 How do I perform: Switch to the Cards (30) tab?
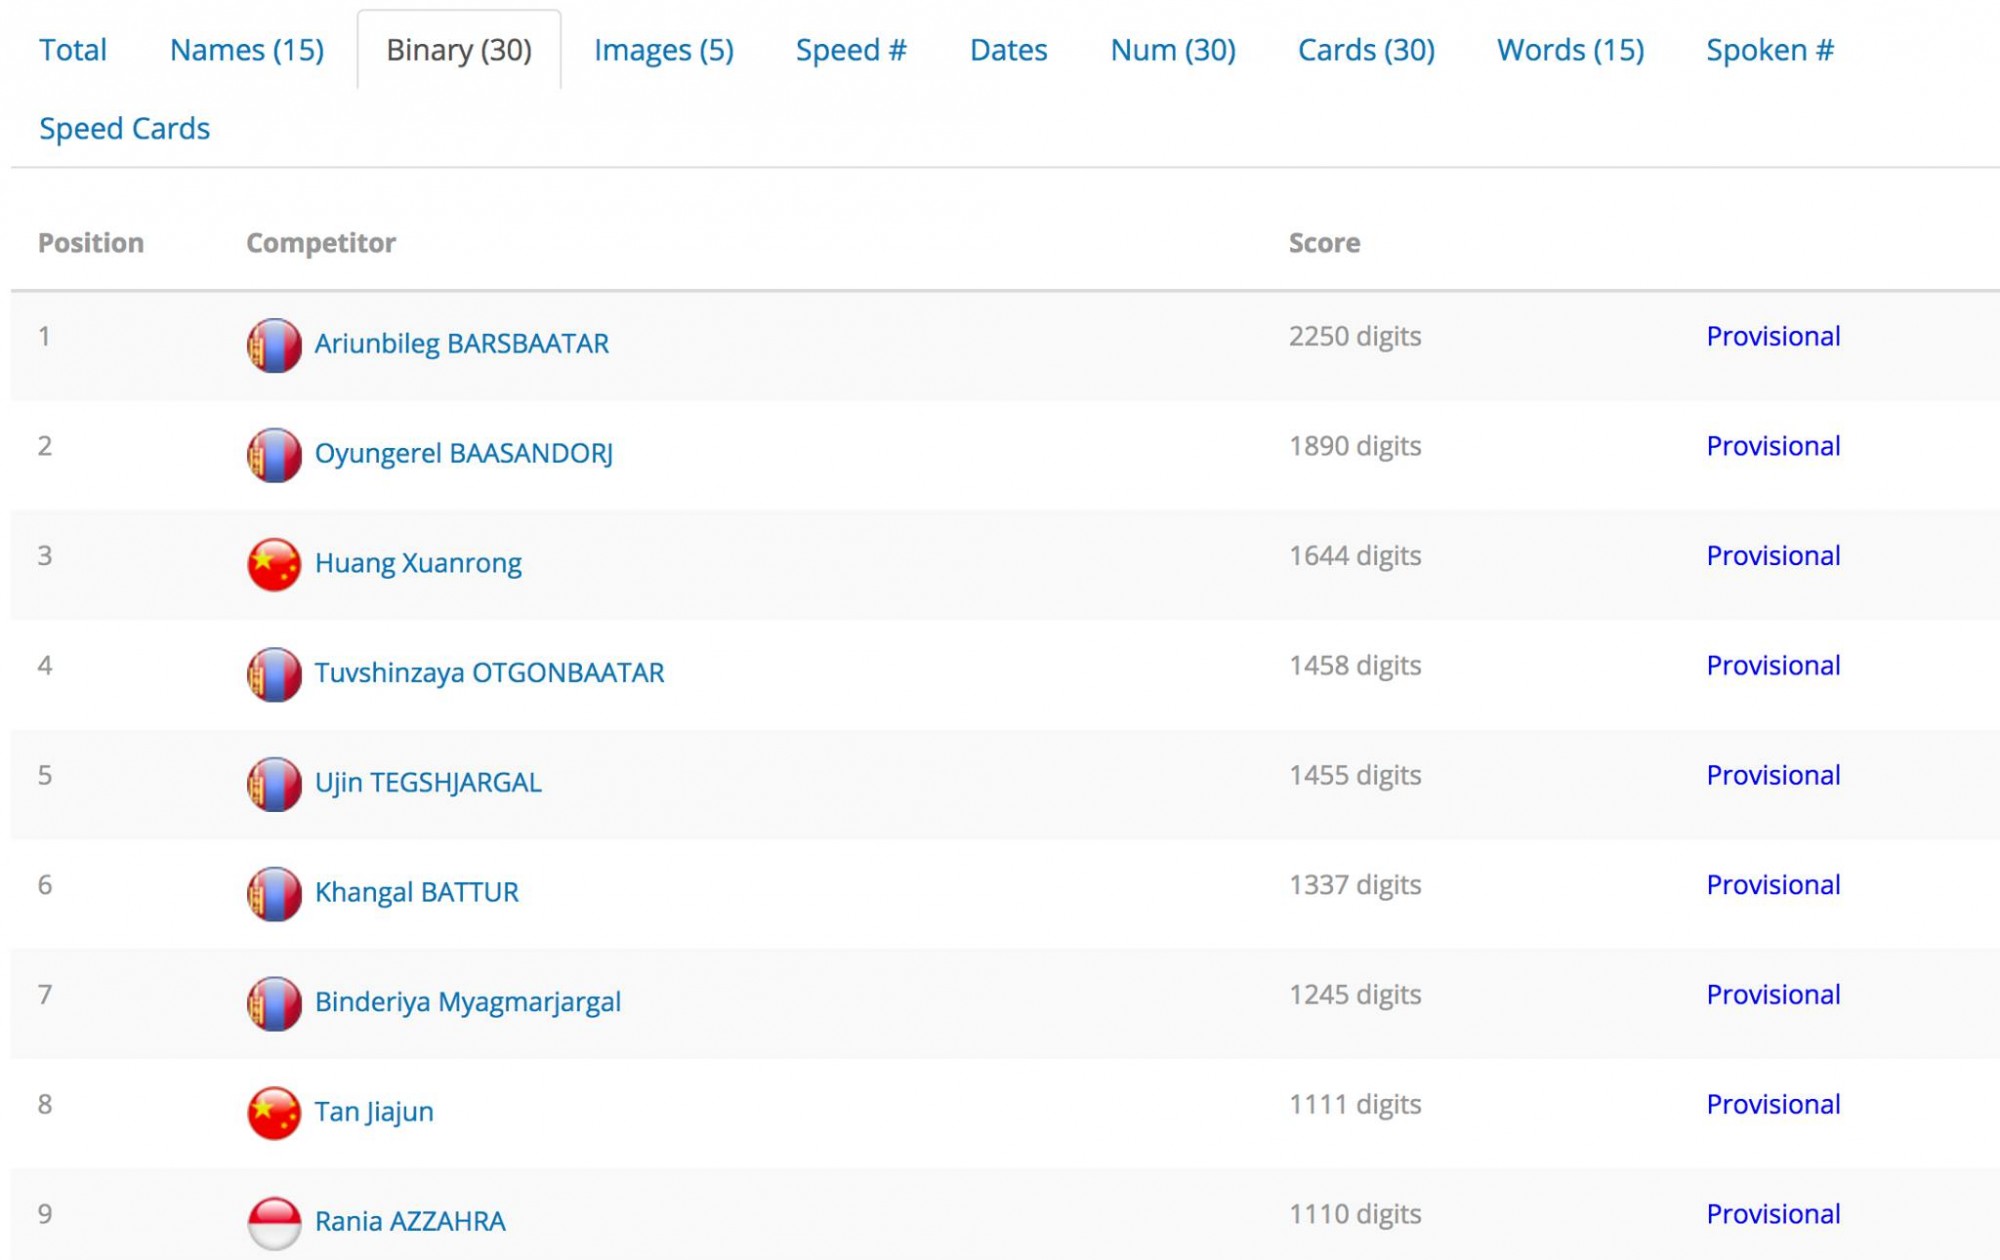(1365, 50)
